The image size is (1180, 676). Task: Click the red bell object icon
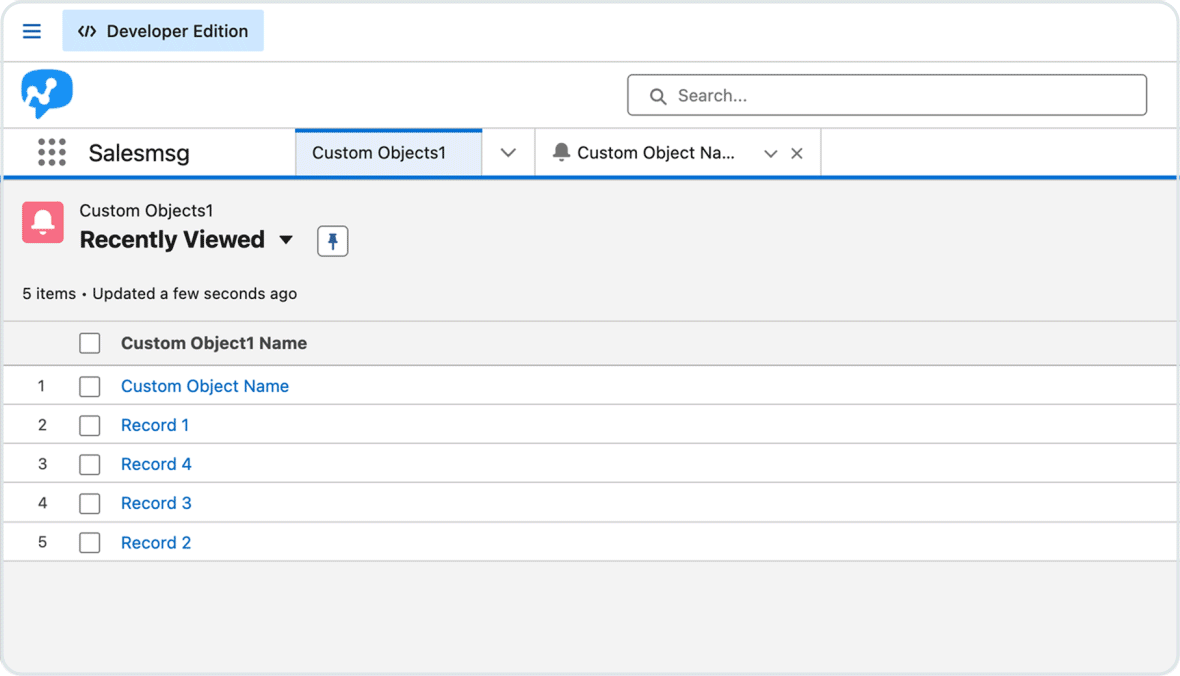point(42,222)
